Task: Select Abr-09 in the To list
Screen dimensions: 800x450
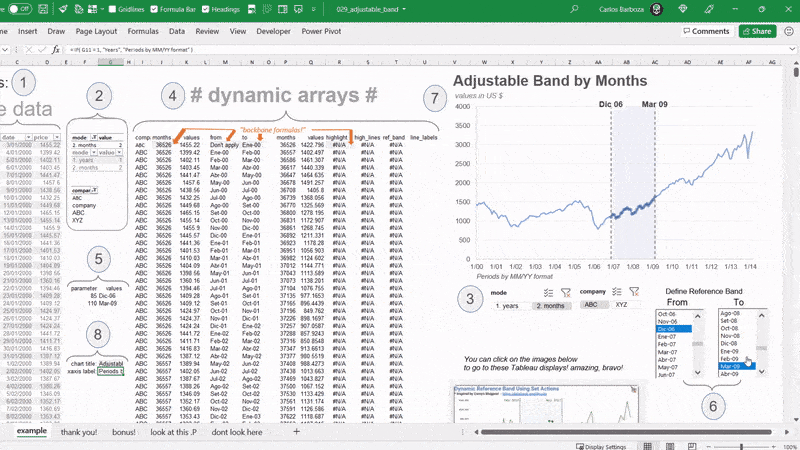Action: [736, 374]
